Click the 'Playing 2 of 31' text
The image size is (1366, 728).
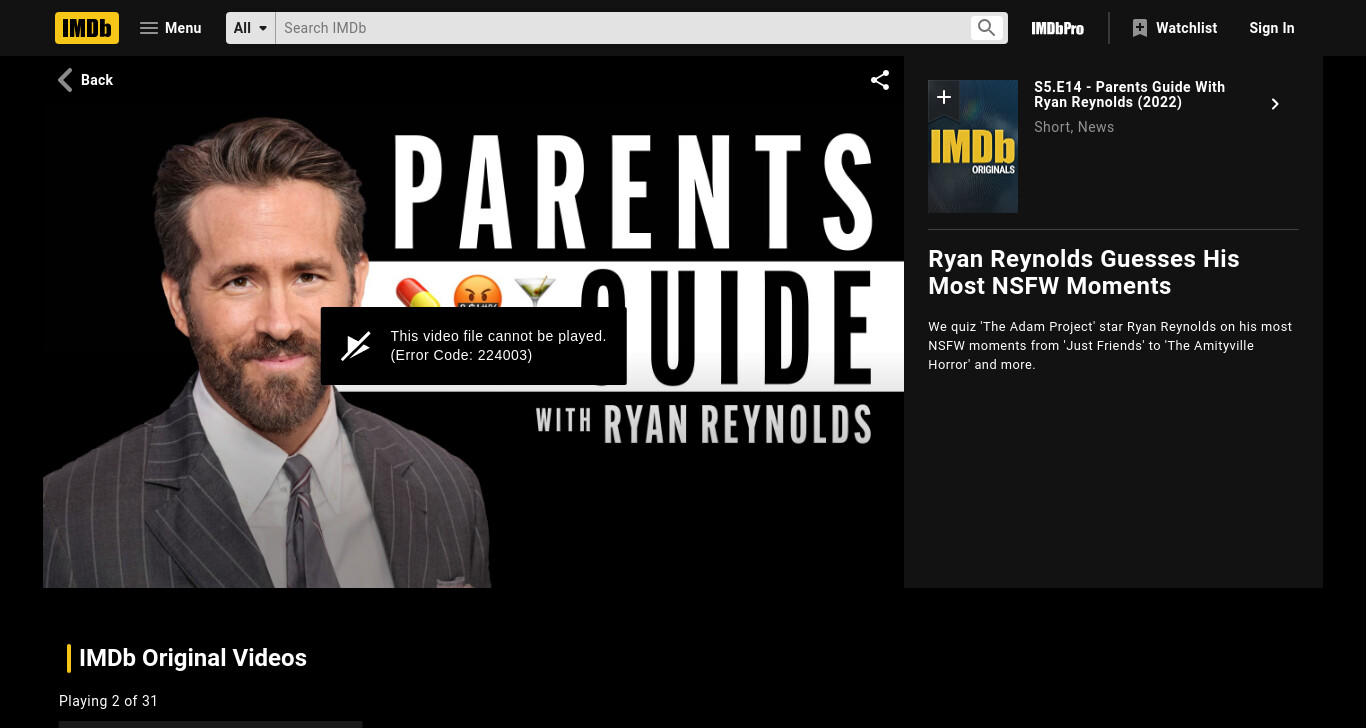coord(108,701)
